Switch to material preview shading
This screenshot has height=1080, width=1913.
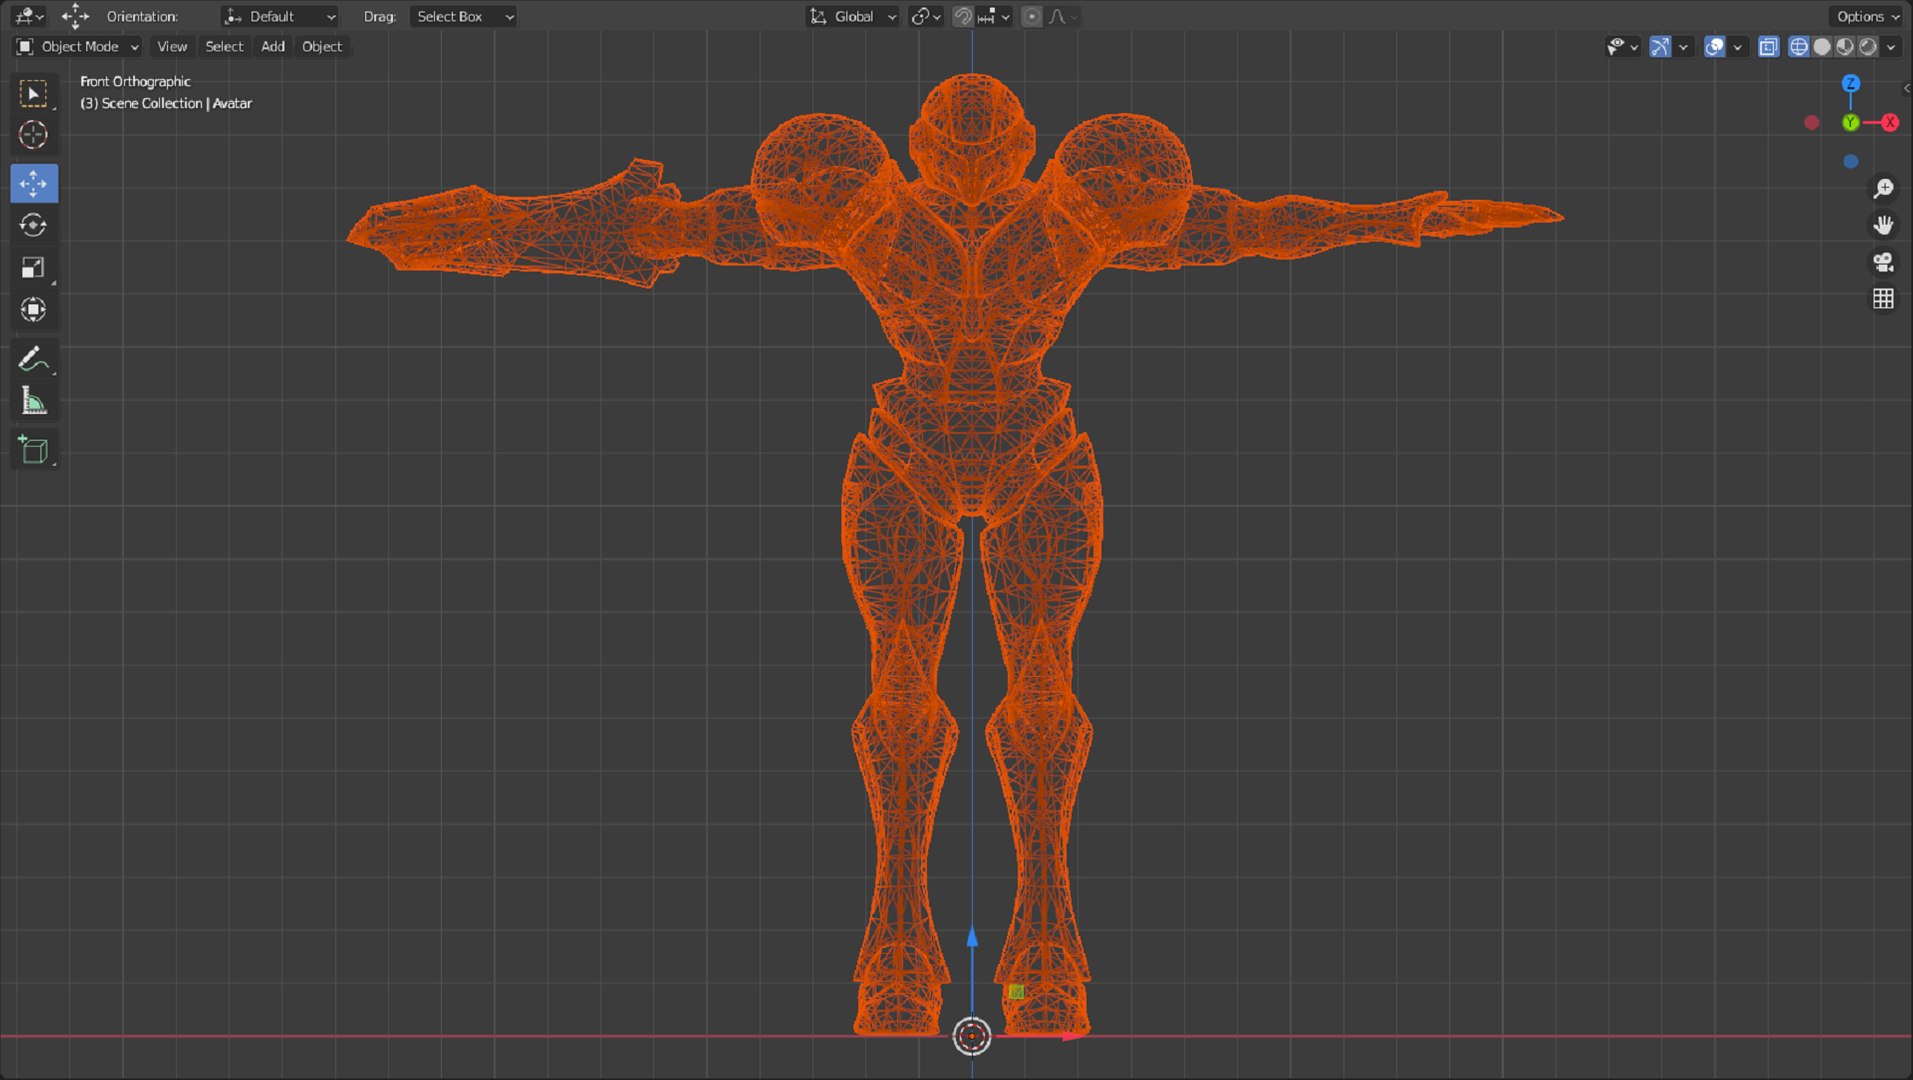(1845, 46)
